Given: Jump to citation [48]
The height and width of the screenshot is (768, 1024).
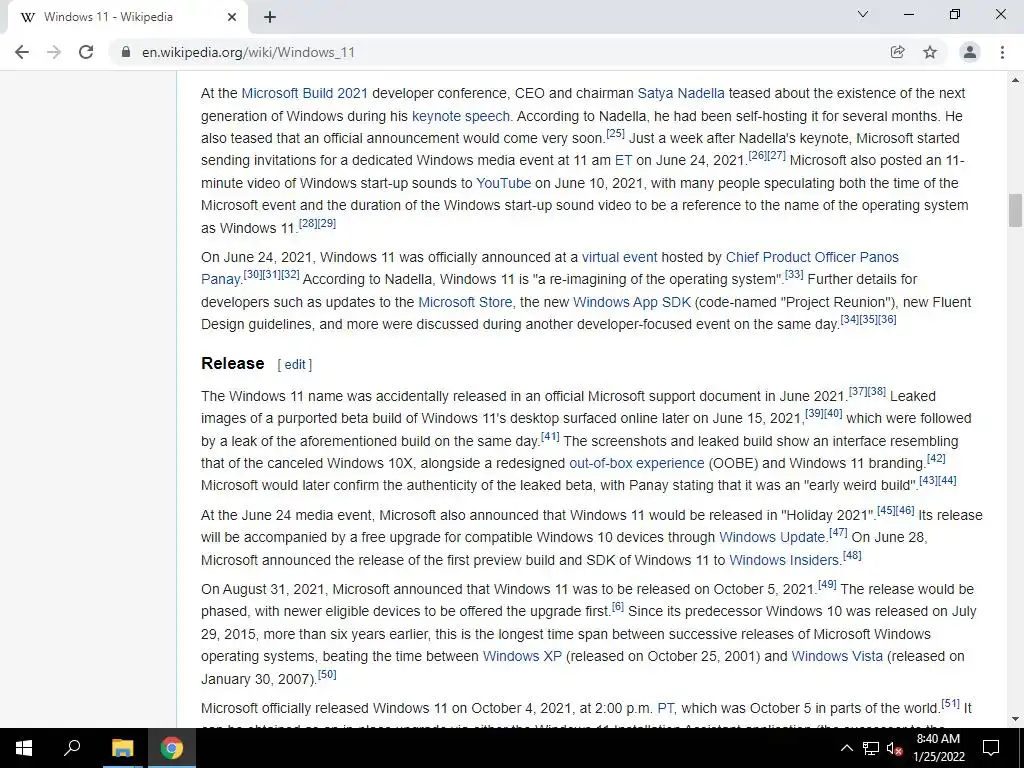Looking at the screenshot, I should [x=852, y=555].
